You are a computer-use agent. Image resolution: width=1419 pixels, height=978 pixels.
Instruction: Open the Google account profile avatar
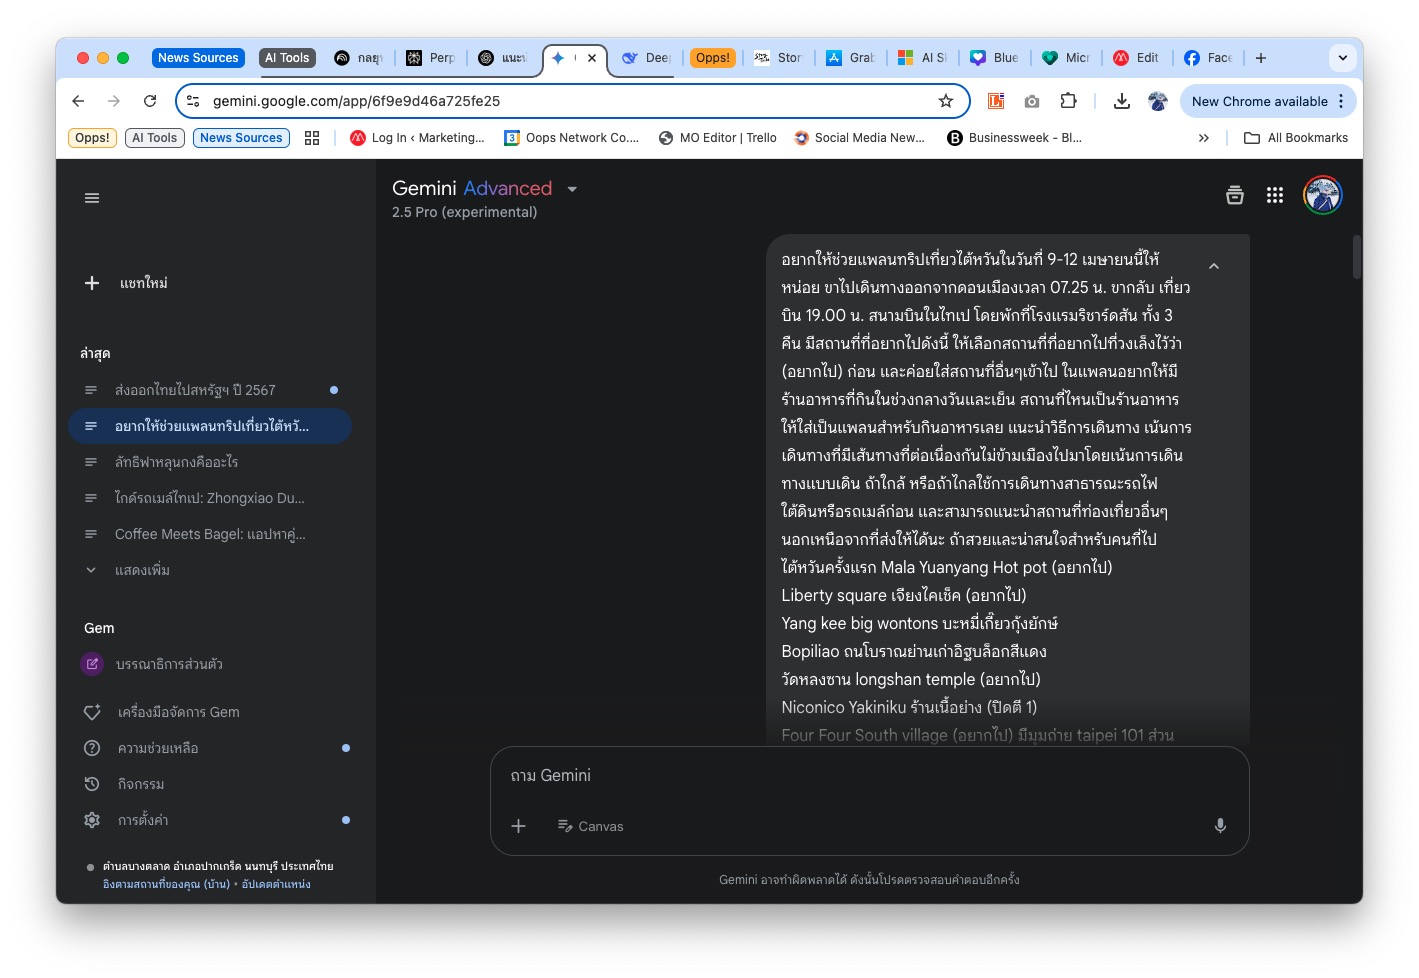[x=1322, y=195]
